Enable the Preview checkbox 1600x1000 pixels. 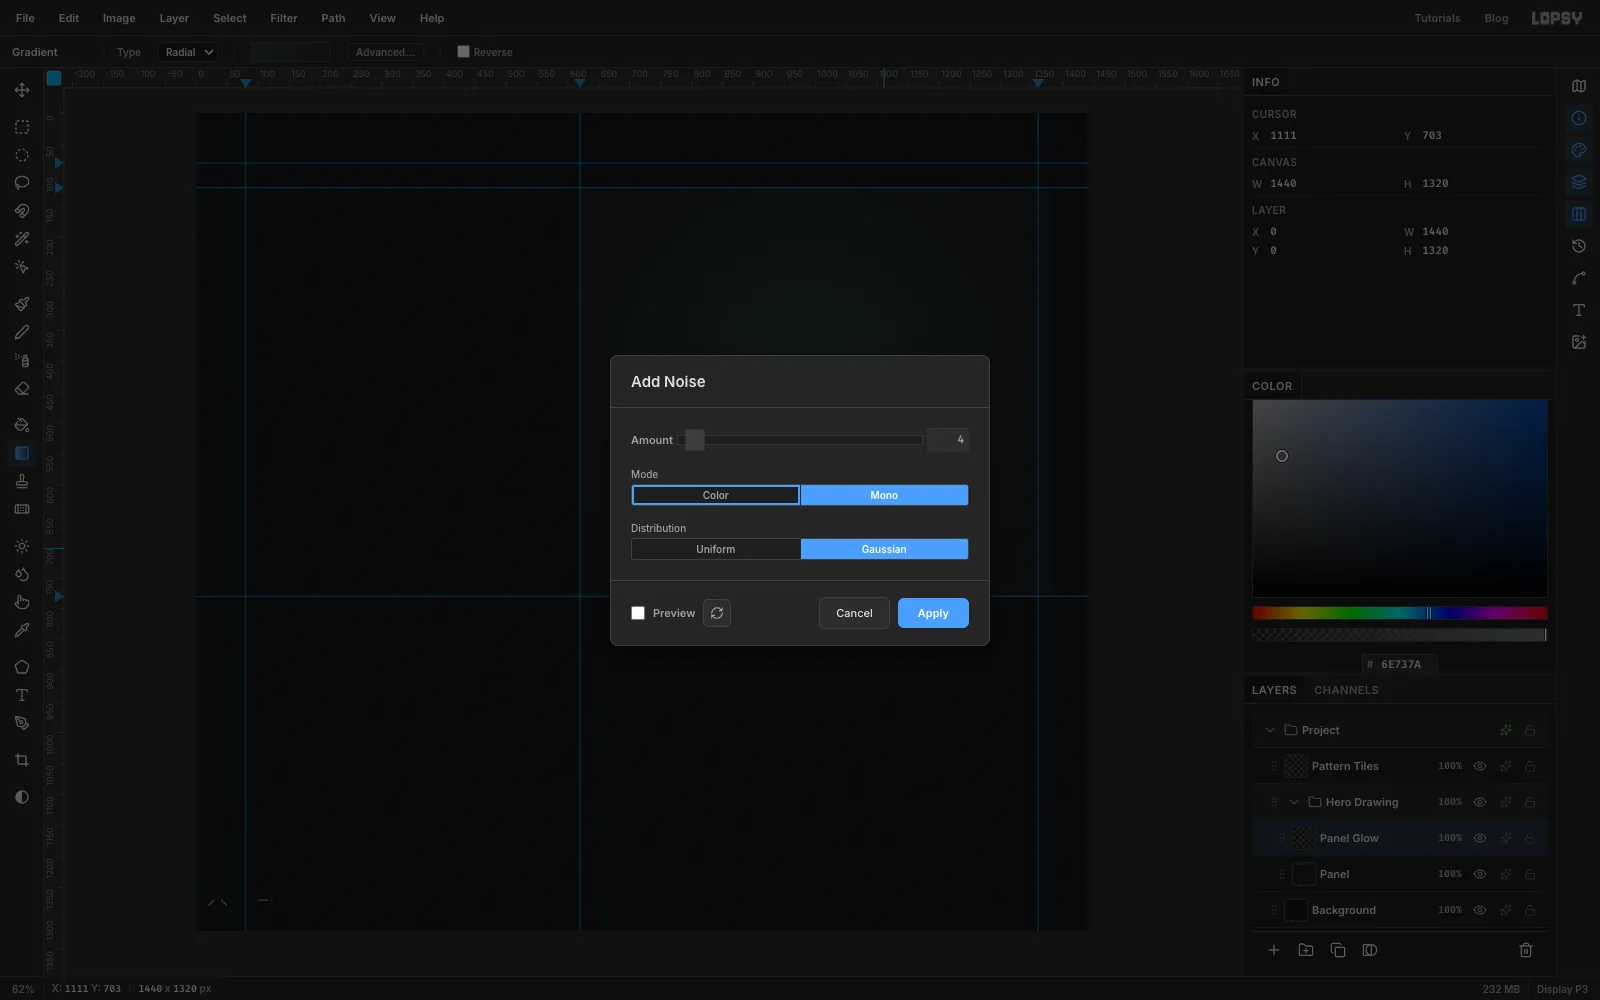click(x=638, y=613)
